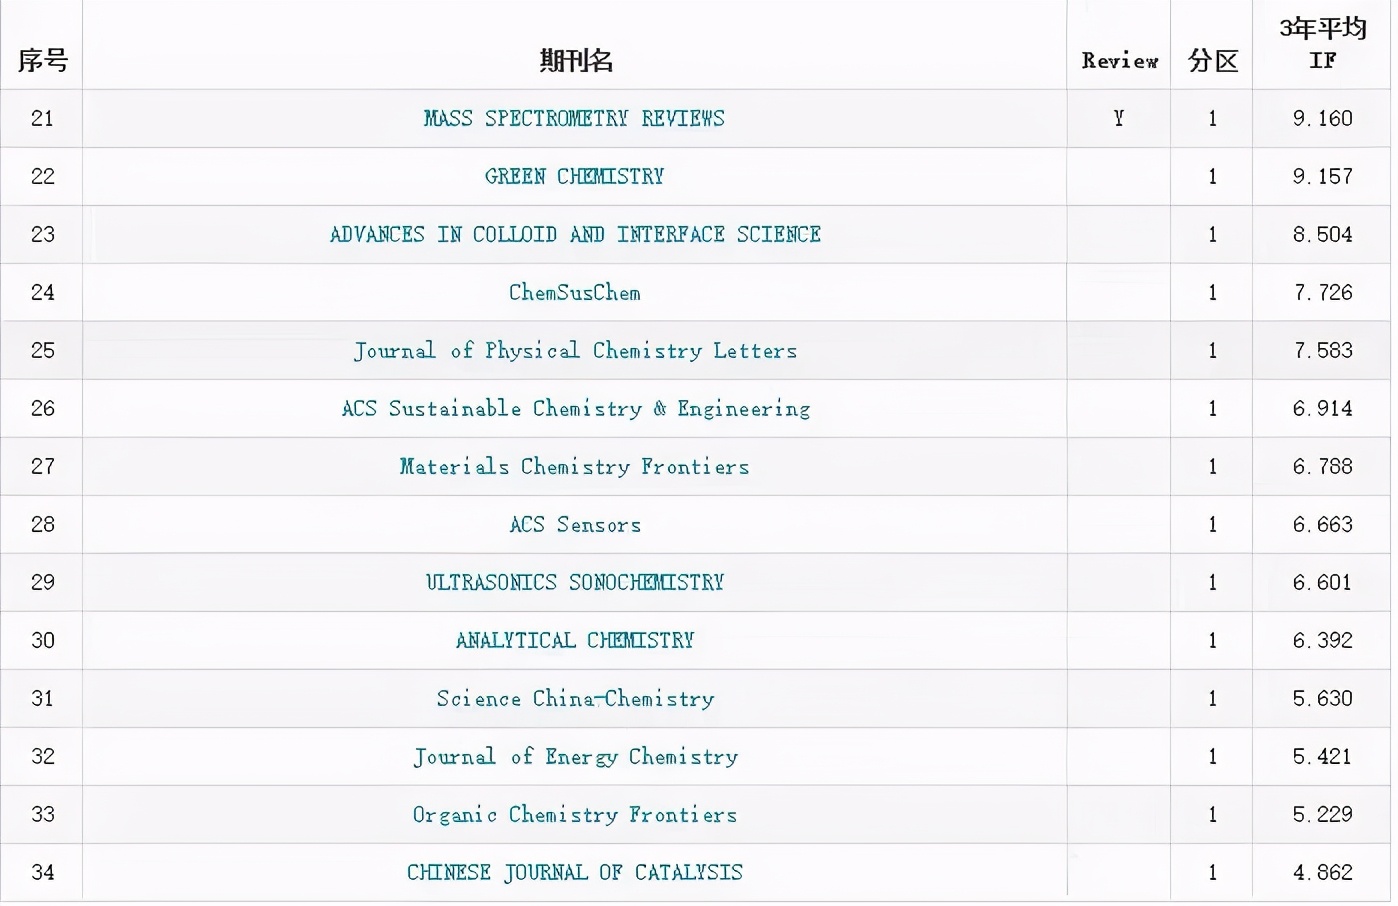
Task: Open CHINESE JOURNAL OF CATALYSIS link
Action: click(574, 872)
